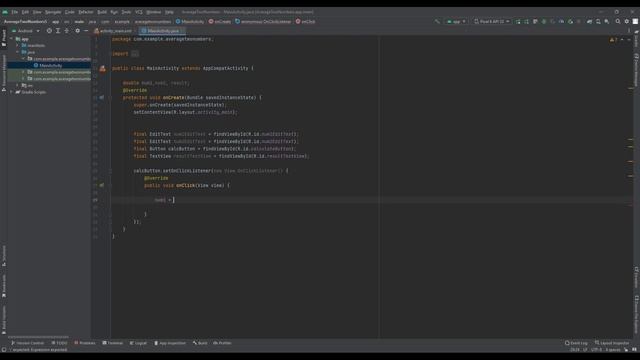Image resolution: width=640 pixels, height=360 pixels.
Task: Open Problems tool window
Action: (85, 343)
